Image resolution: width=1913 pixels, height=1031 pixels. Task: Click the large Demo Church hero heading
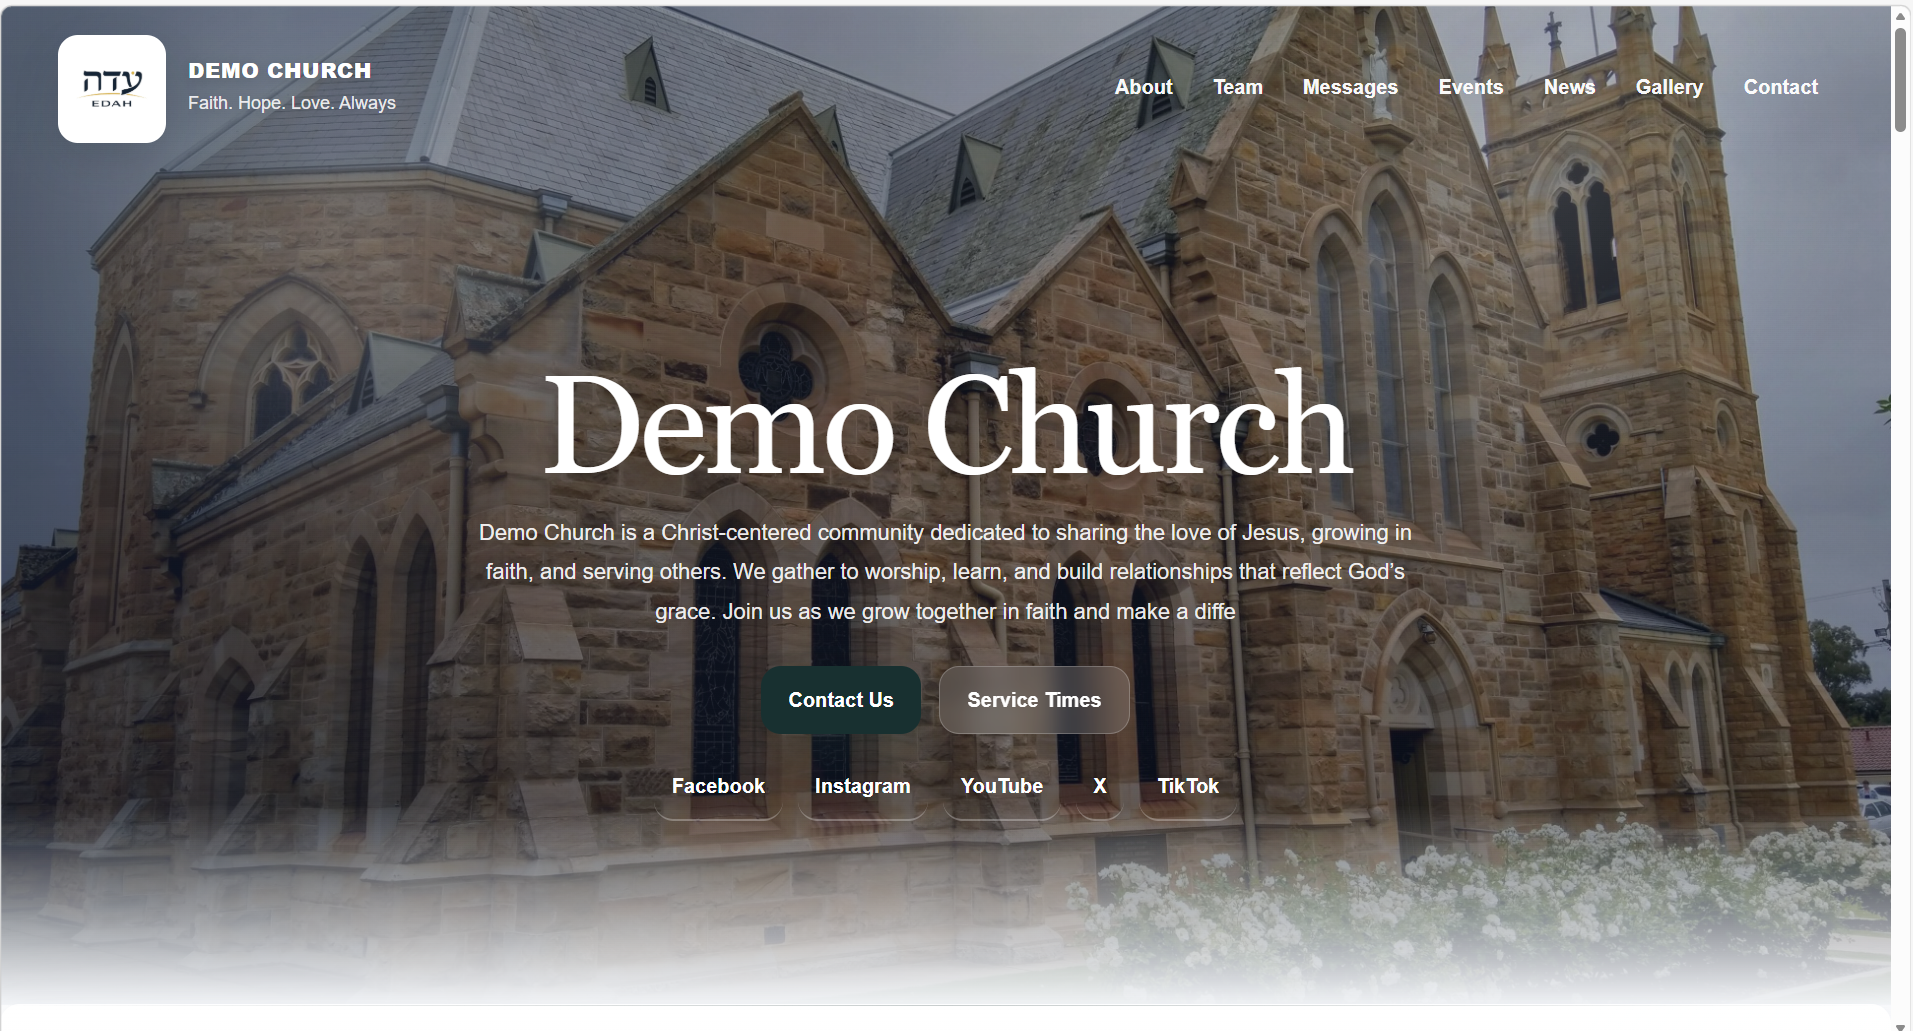click(x=947, y=424)
